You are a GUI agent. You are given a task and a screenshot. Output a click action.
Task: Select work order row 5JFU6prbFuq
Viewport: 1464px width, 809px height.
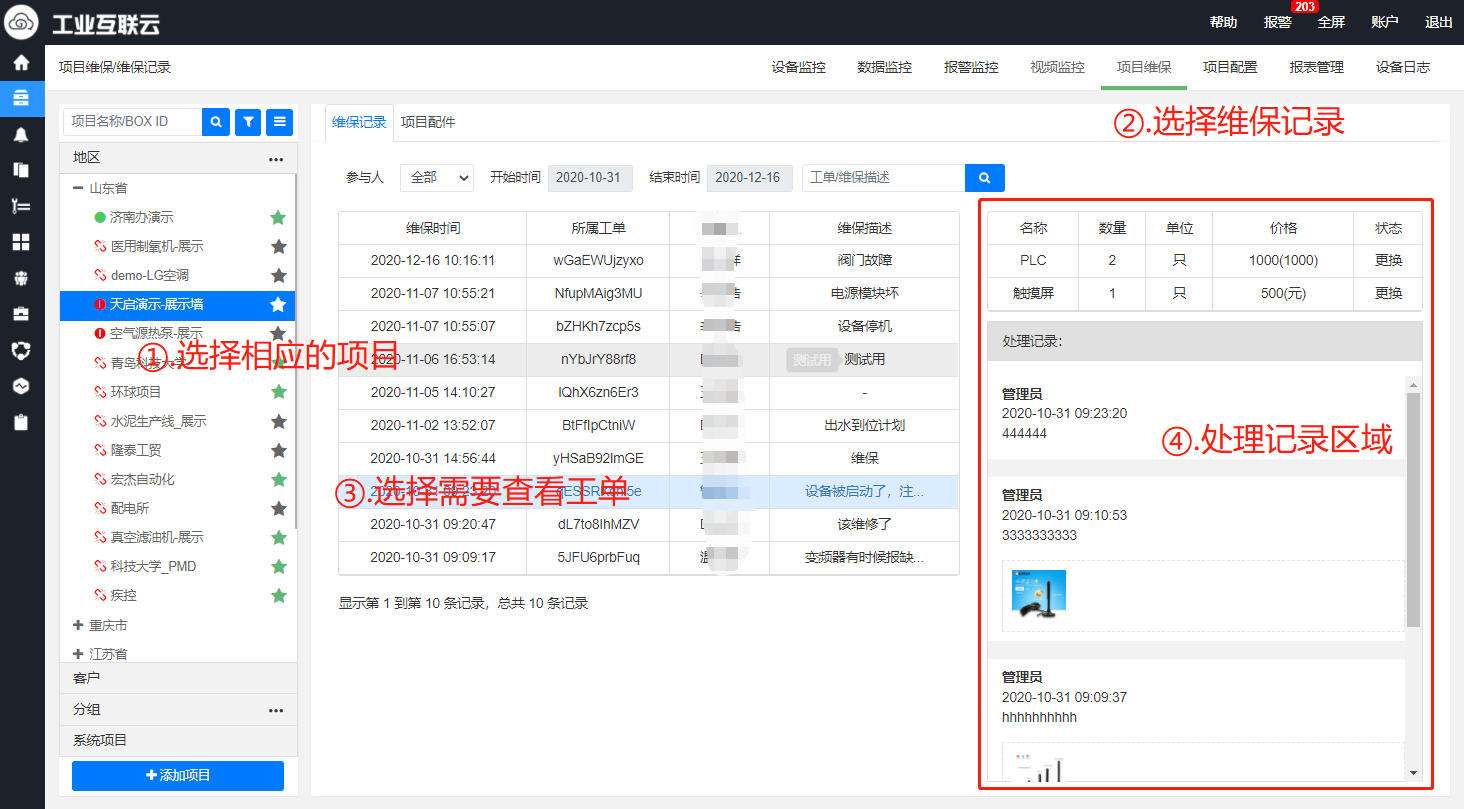[x=648, y=557]
